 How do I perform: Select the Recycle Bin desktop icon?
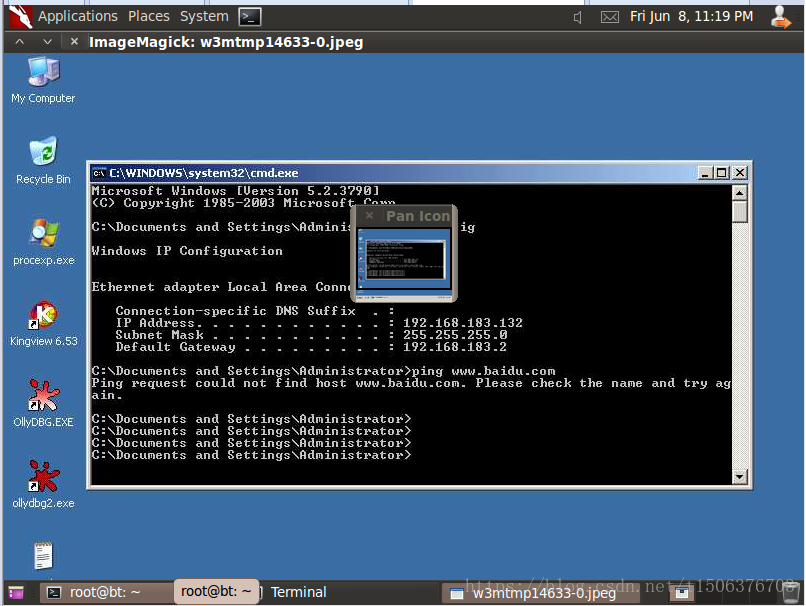[43, 160]
